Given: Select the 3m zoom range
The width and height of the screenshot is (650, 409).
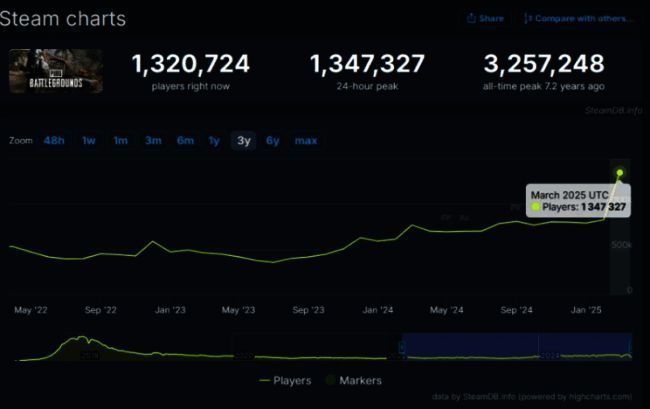Looking at the screenshot, I should (x=153, y=141).
